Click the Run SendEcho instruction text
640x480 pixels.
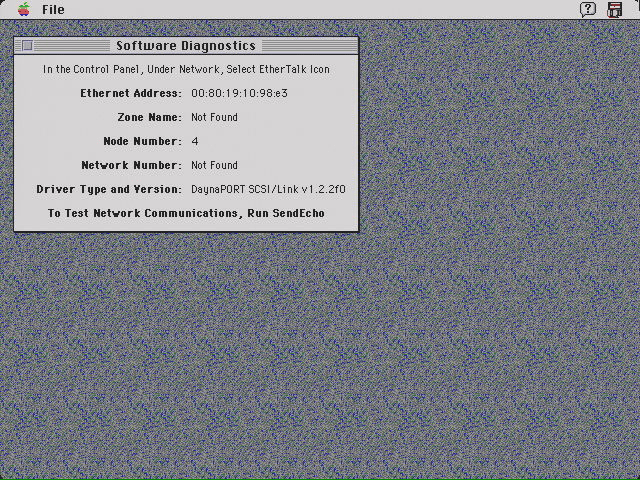point(186,213)
